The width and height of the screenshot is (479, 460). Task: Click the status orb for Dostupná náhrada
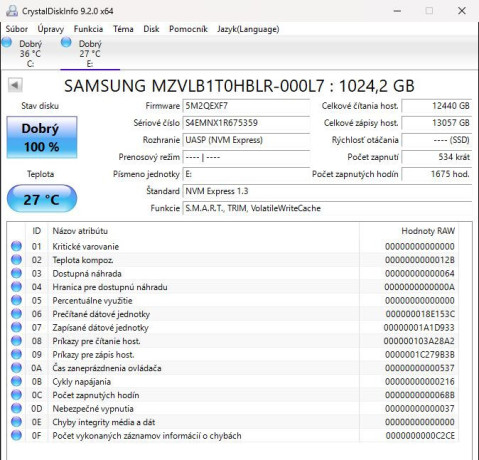tap(16, 273)
